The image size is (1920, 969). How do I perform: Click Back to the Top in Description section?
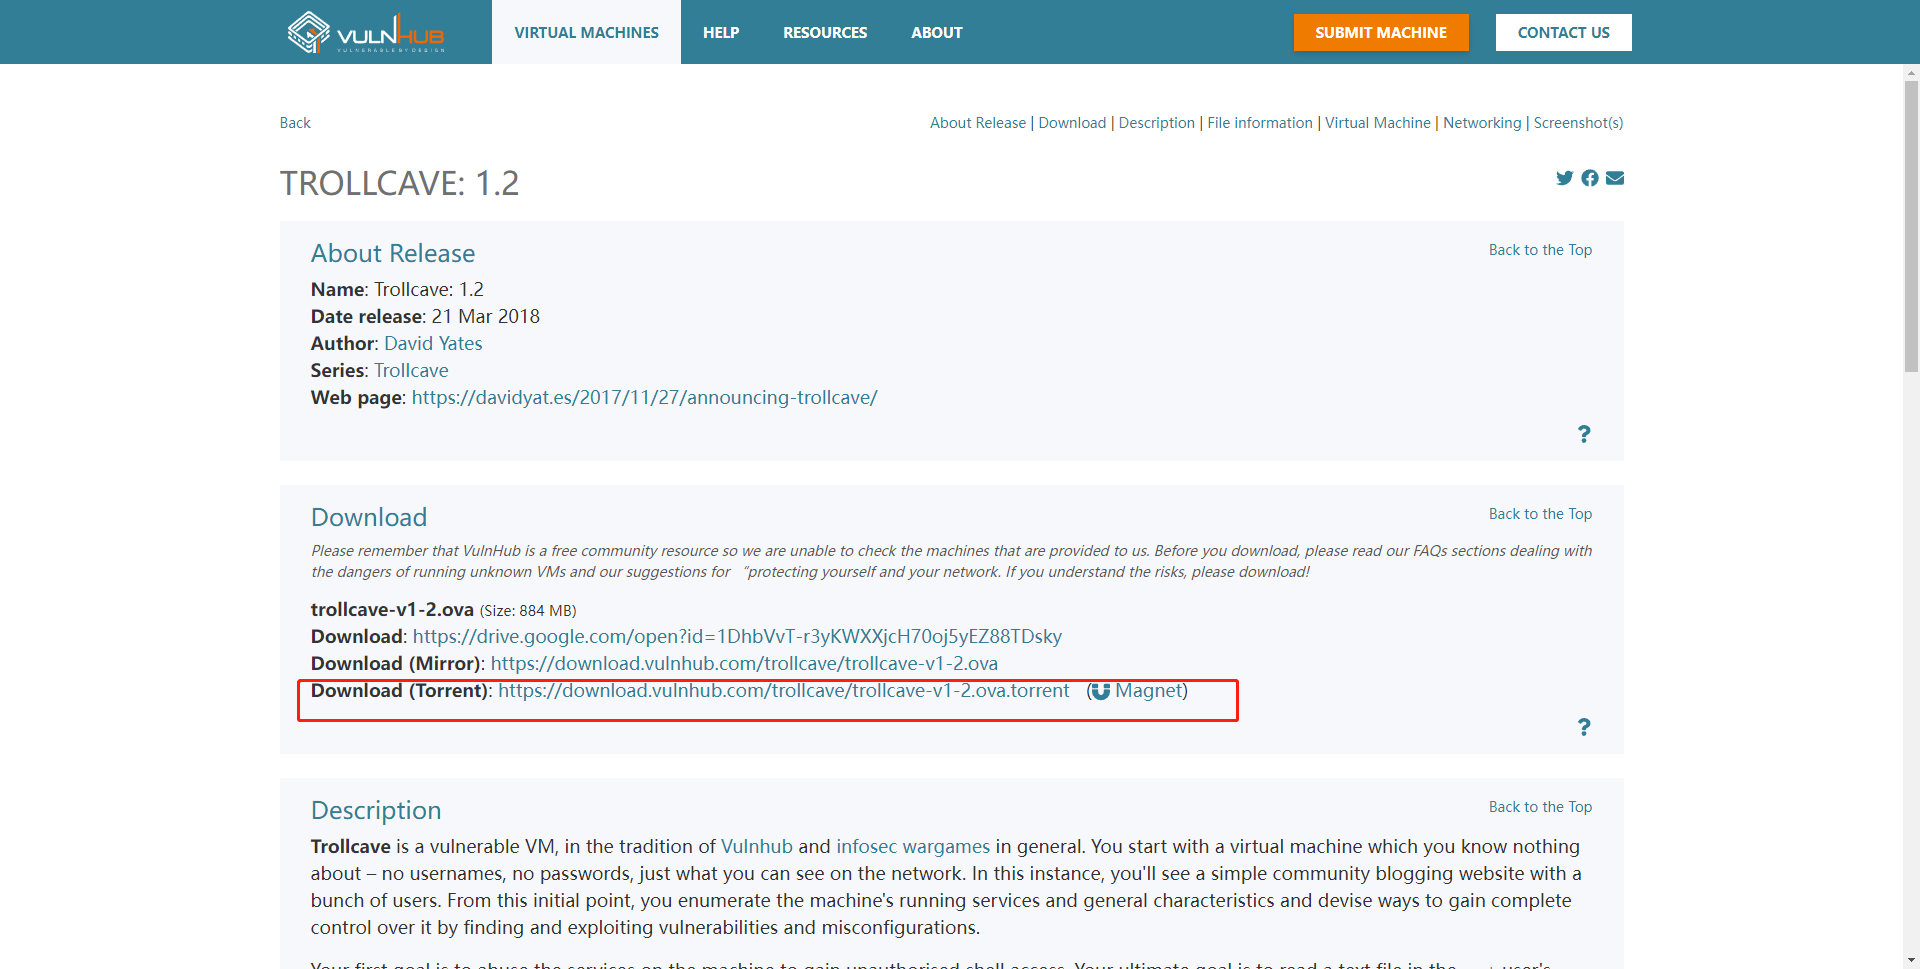click(x=1540, y=807)
